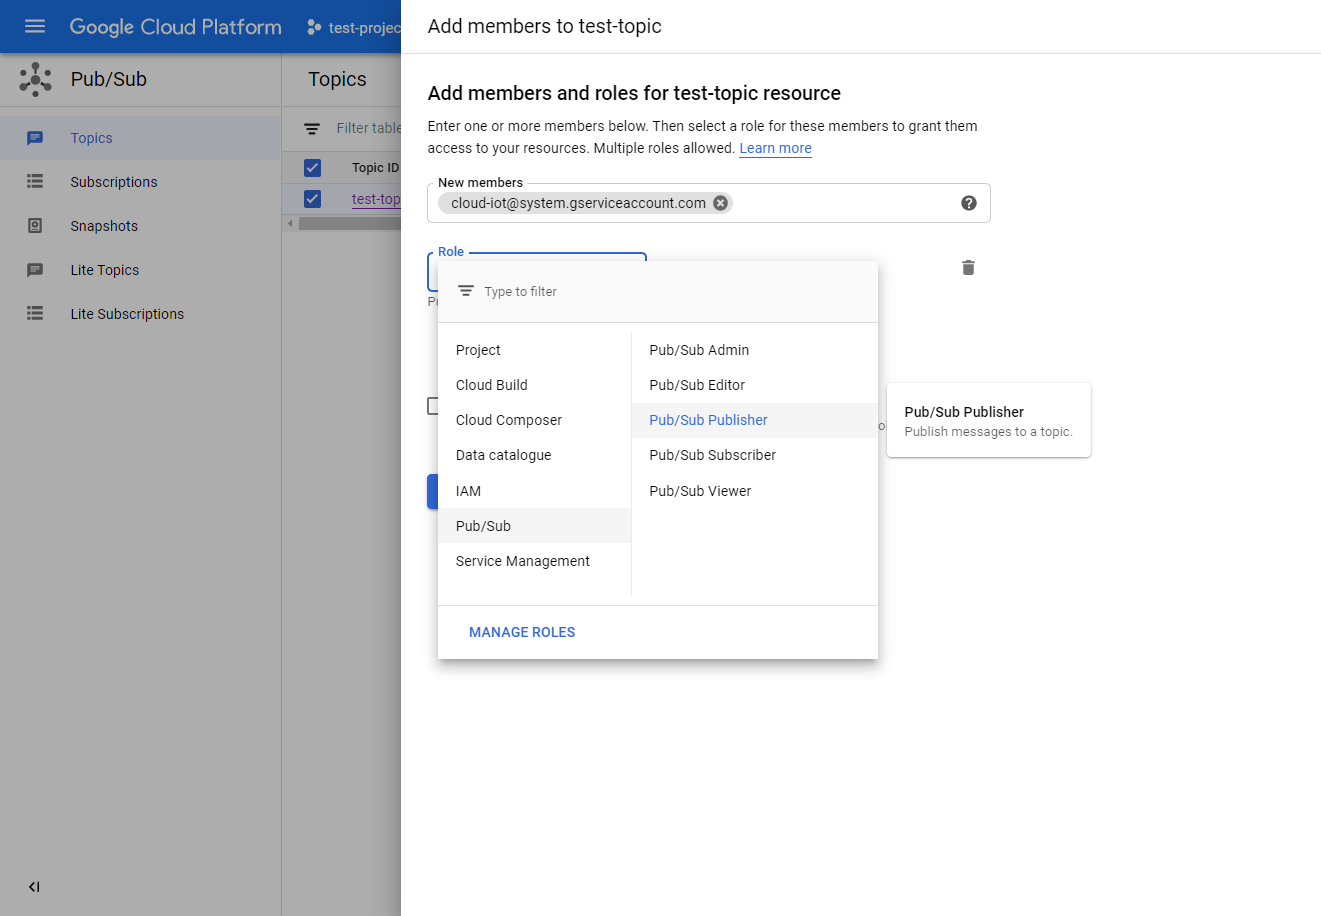Viewport: 1321px width, 916px height.
Task: Click the Subscriptions list icon
Action: (x=35, y=182)
